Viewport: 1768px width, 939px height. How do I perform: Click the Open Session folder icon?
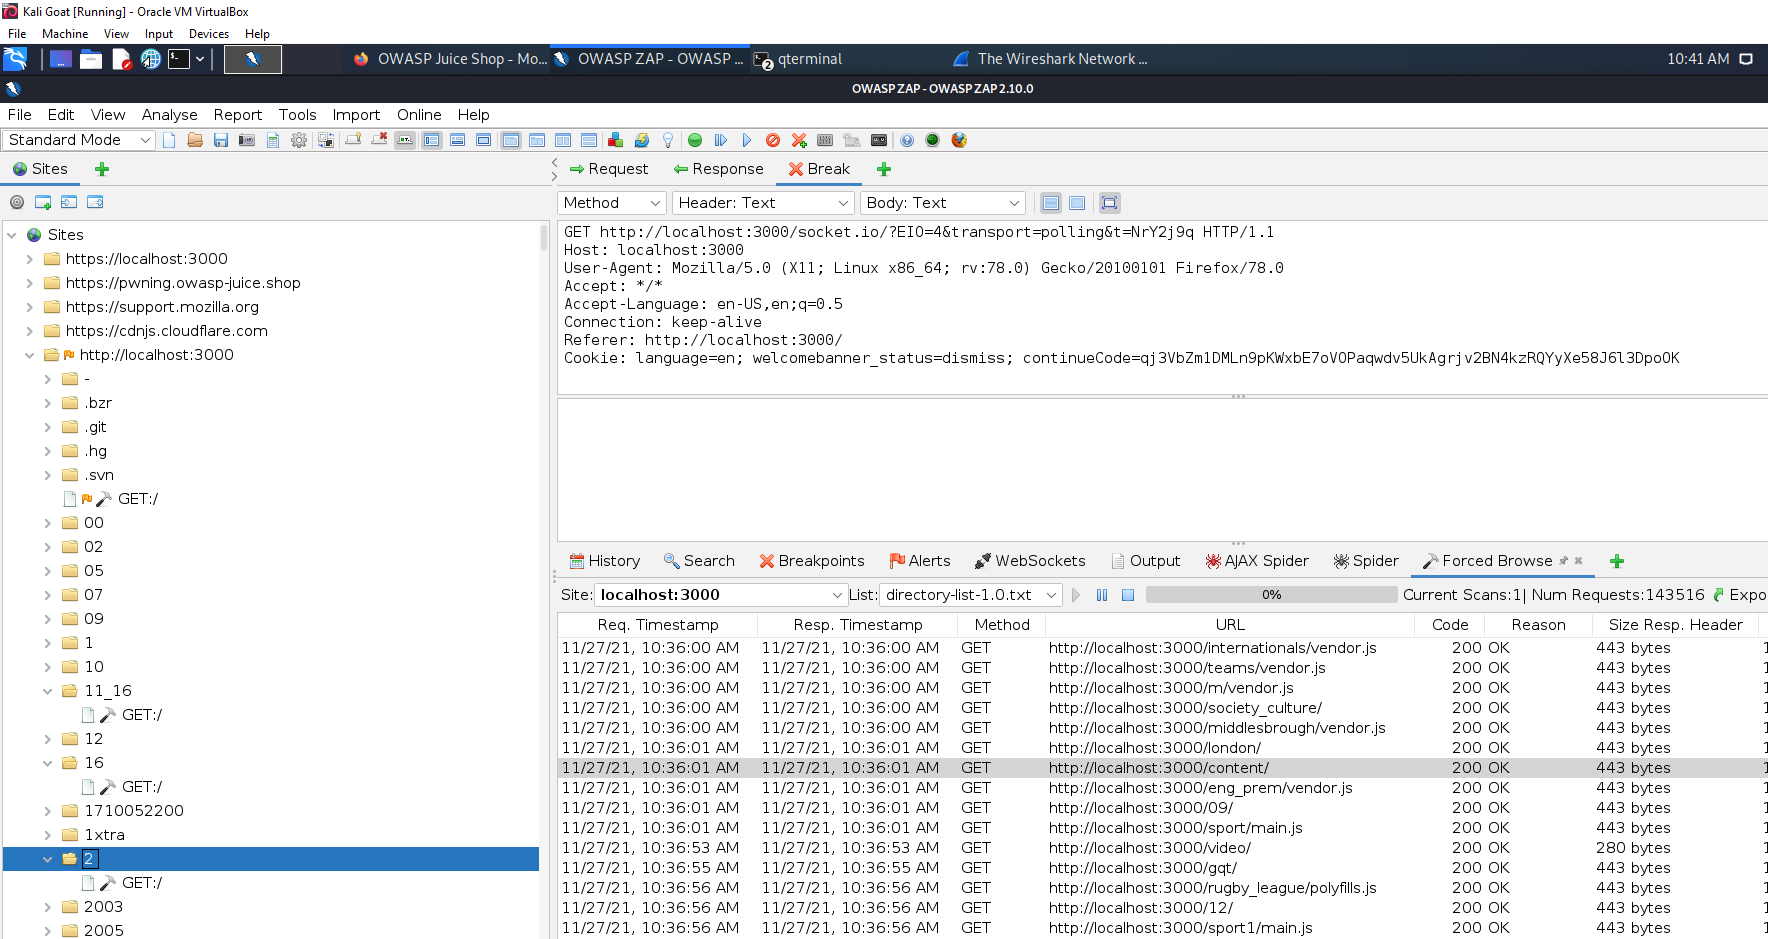(195, 140)
